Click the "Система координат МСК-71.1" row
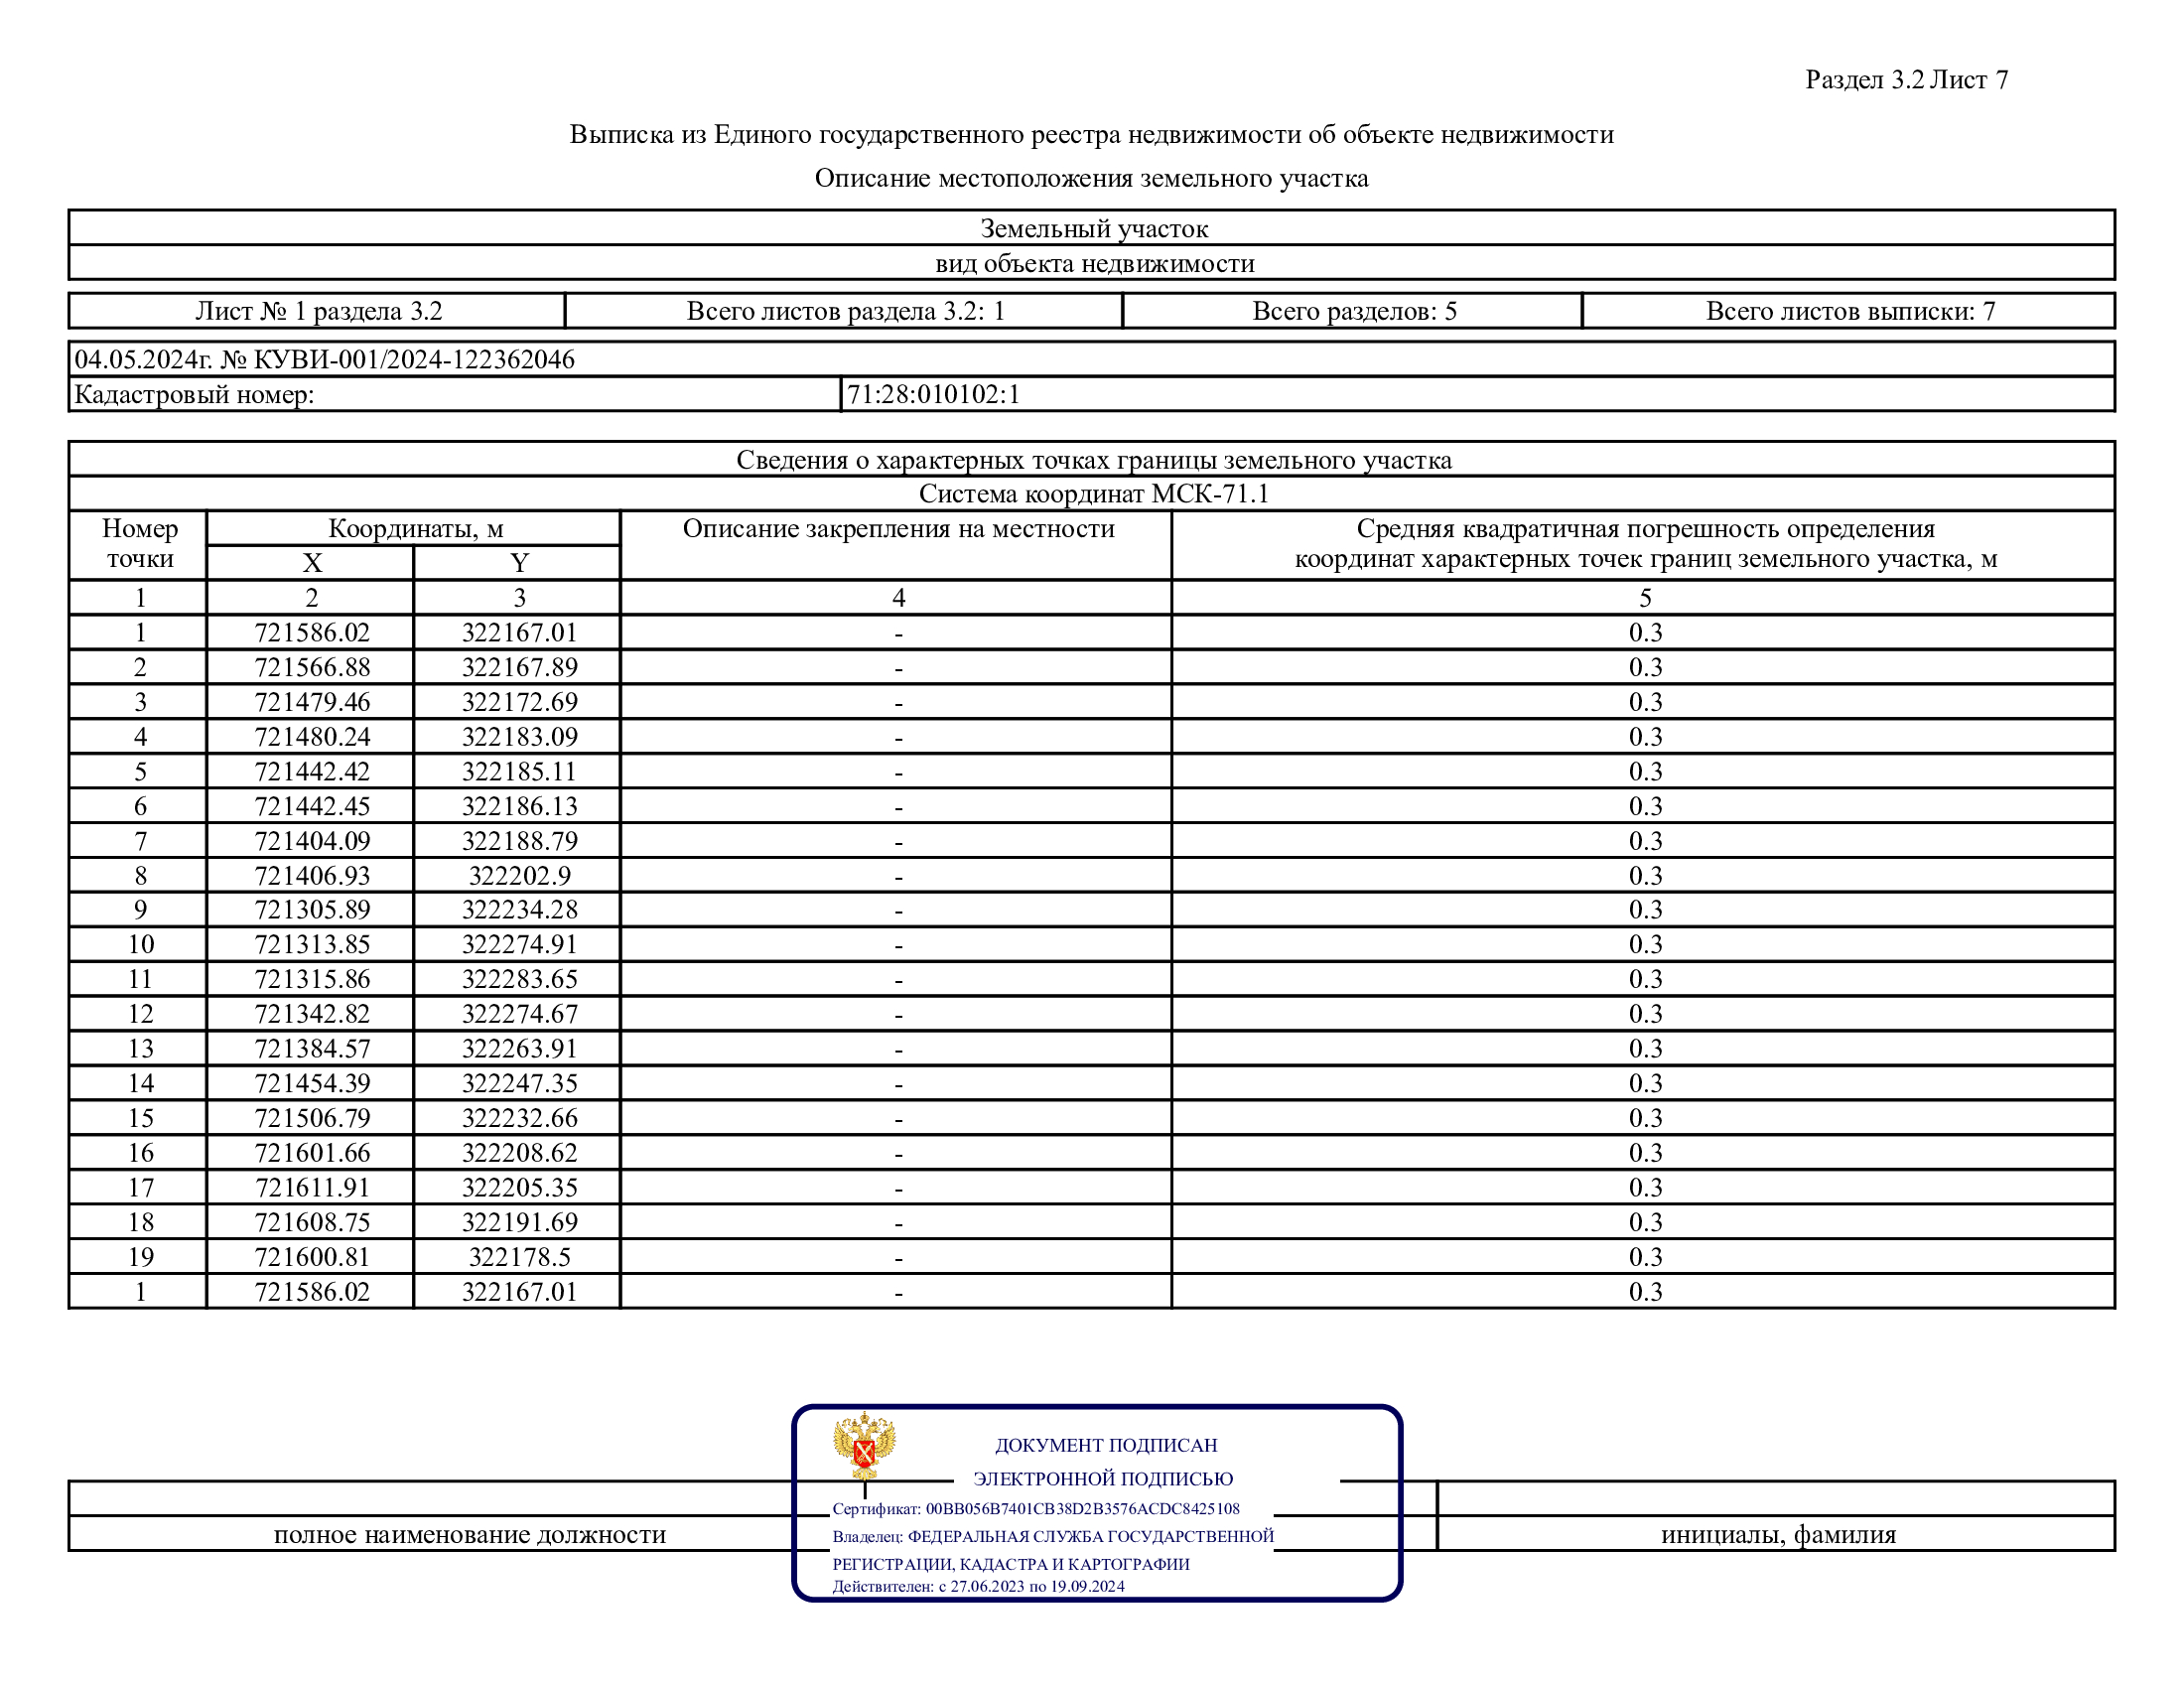The height and width of the screenshot is (1688, 2184). click(x=1093, y=494)
